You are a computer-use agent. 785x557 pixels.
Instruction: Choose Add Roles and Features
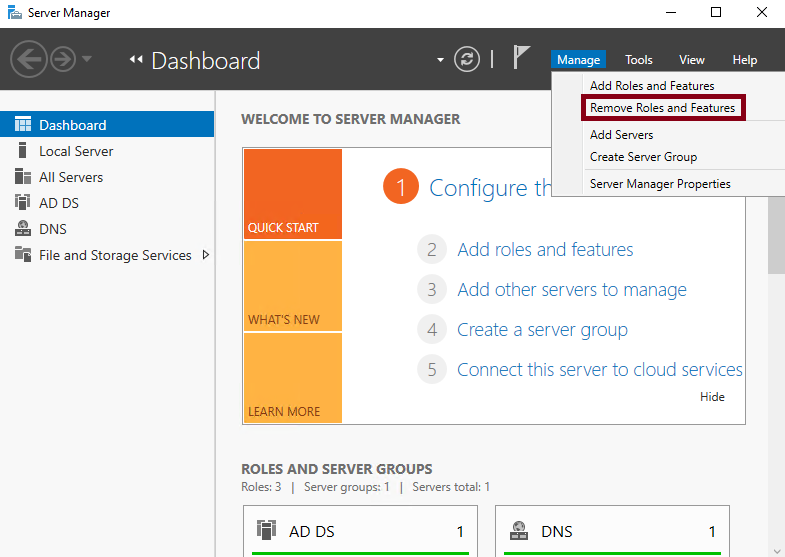click(652, 86)
